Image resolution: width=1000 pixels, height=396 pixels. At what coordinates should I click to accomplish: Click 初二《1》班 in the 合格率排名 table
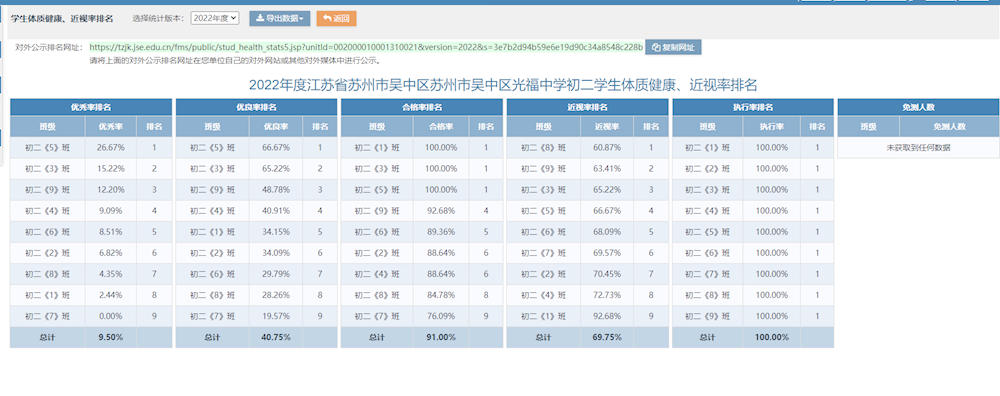(377, 148)
